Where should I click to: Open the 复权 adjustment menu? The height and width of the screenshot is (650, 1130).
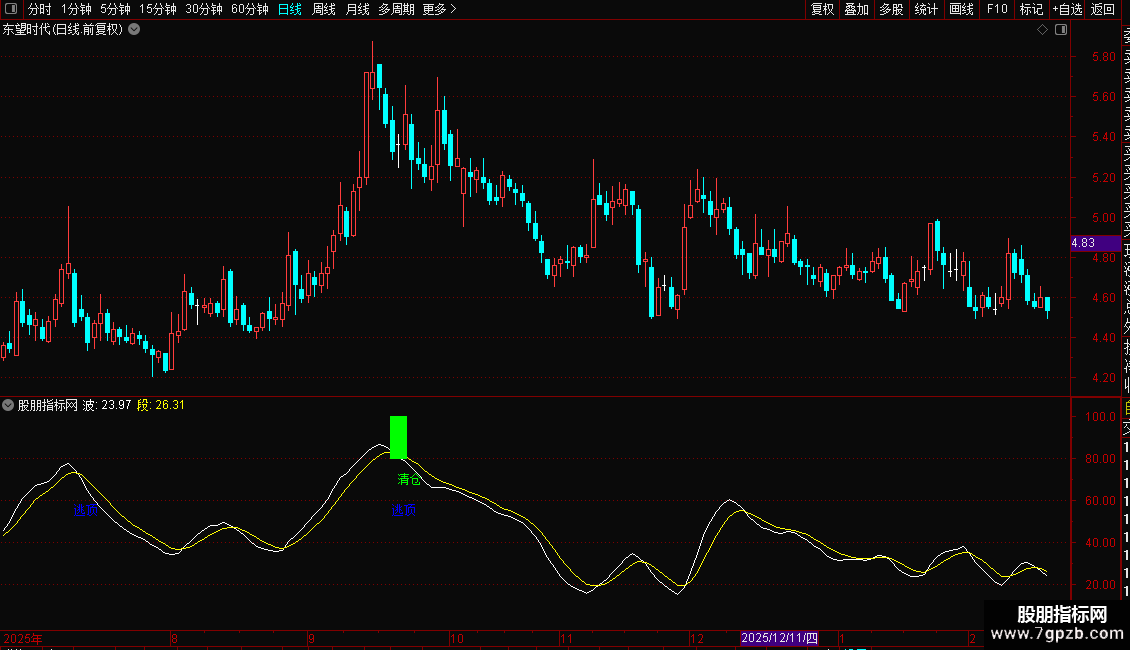(822, 9)
